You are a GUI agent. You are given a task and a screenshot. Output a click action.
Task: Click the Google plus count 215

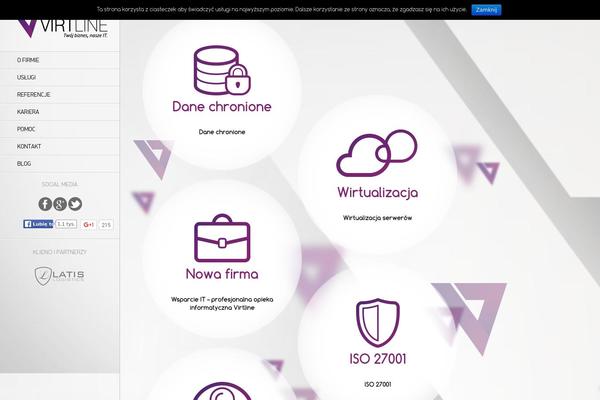106,225
